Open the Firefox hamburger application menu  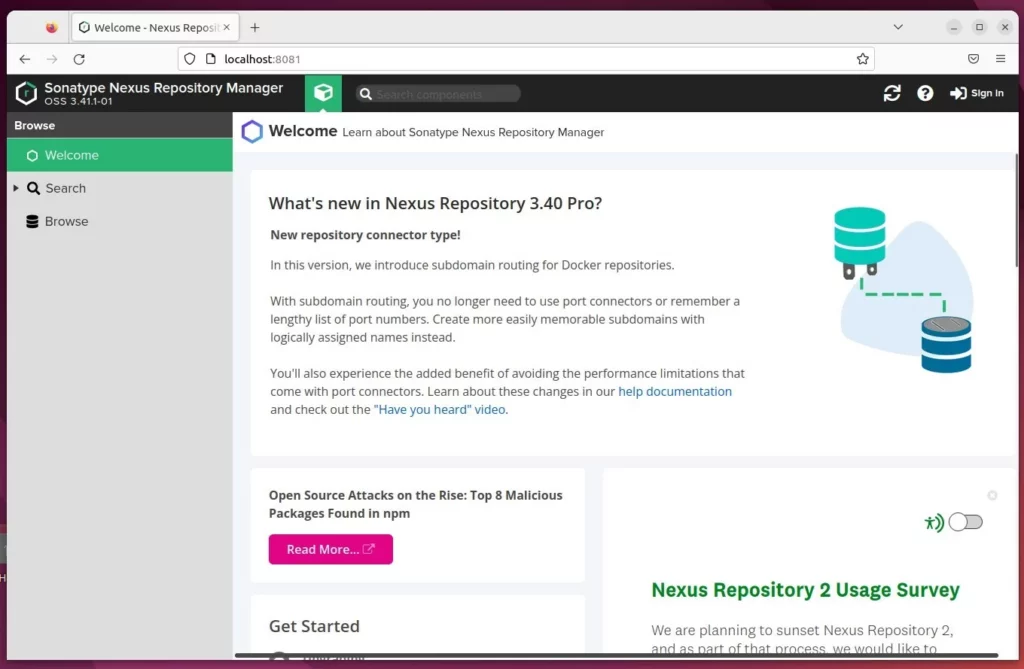click(1000, 59)
